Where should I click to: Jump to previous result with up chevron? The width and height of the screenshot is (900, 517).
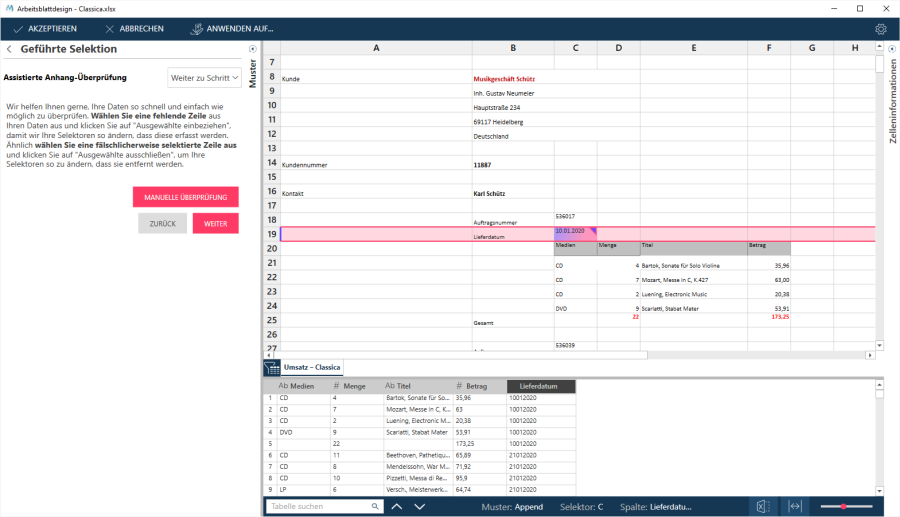coord(397,506)
